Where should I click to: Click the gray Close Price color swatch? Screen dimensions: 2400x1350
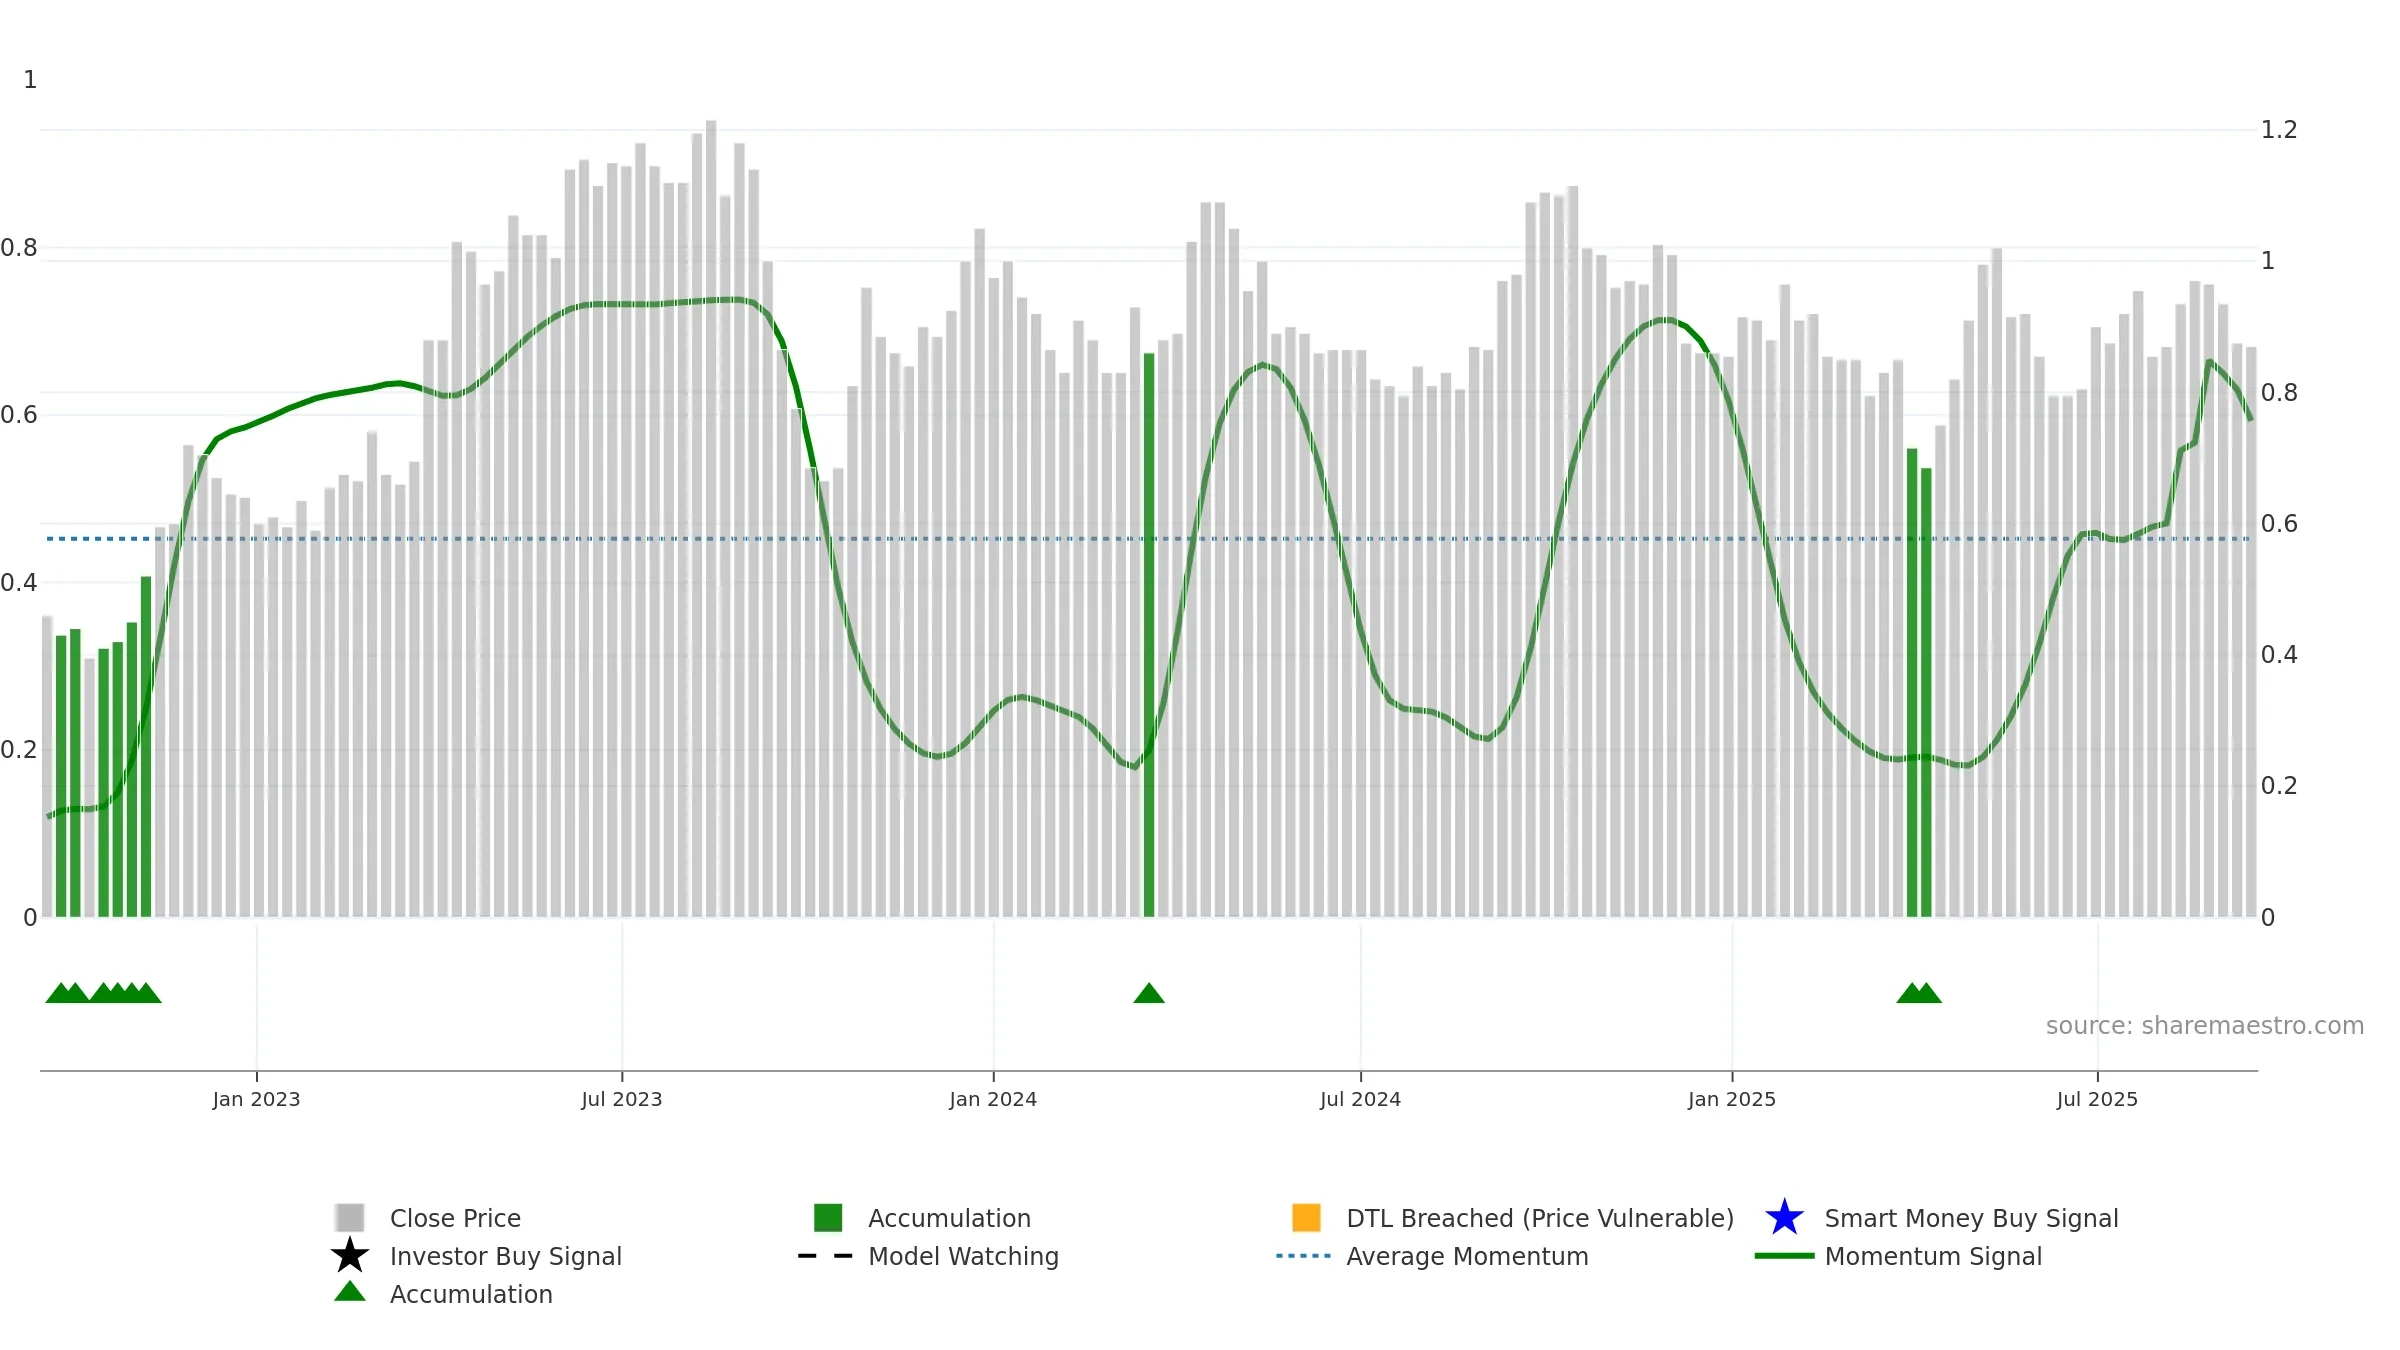point(350,1218)
